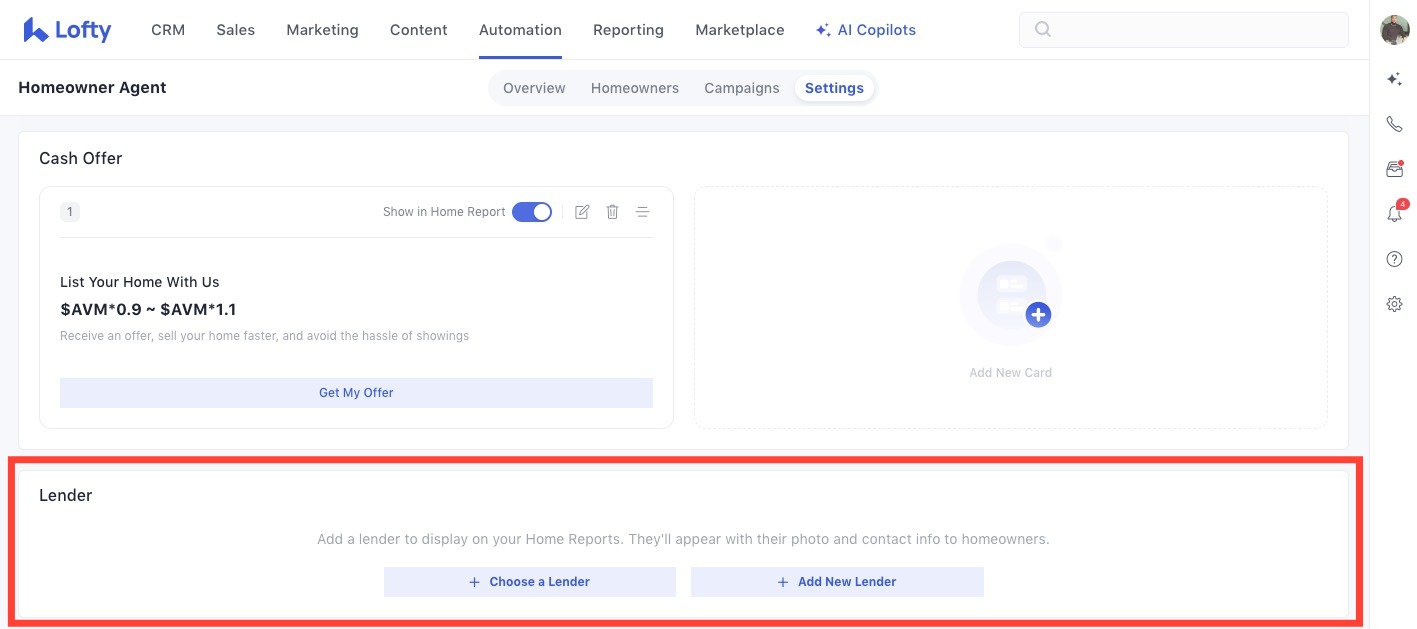Toggle off Show in Home Report

click(x=532, y=212)
